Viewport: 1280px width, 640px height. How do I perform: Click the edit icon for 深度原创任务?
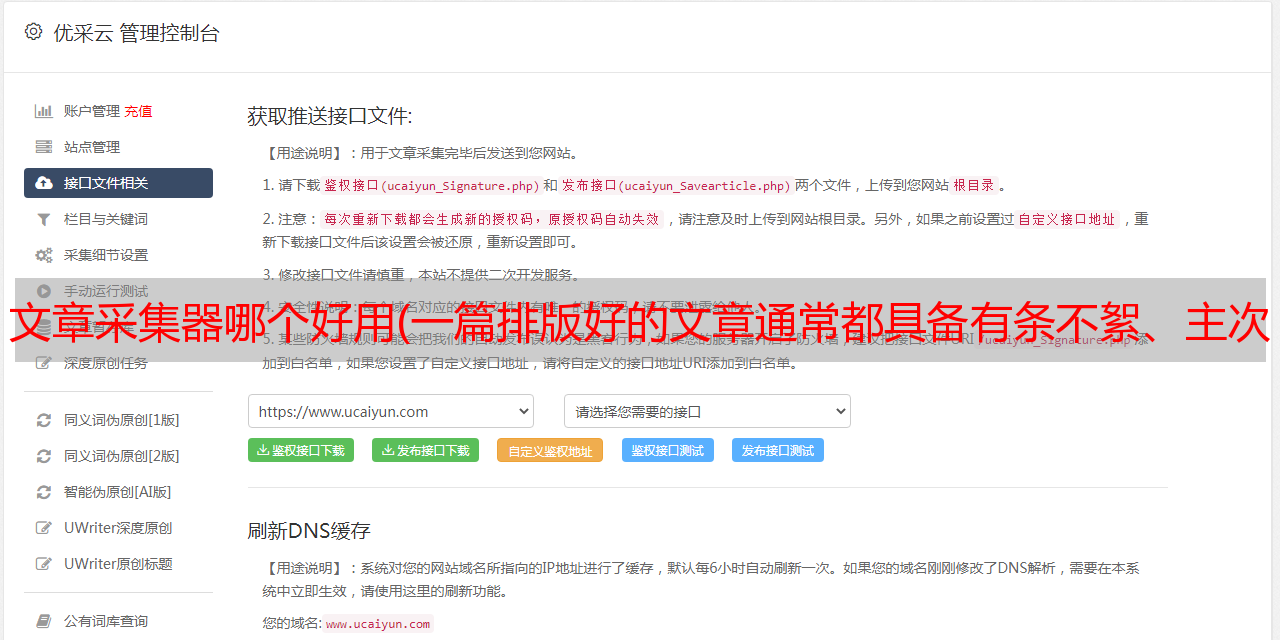click(44, 363)
